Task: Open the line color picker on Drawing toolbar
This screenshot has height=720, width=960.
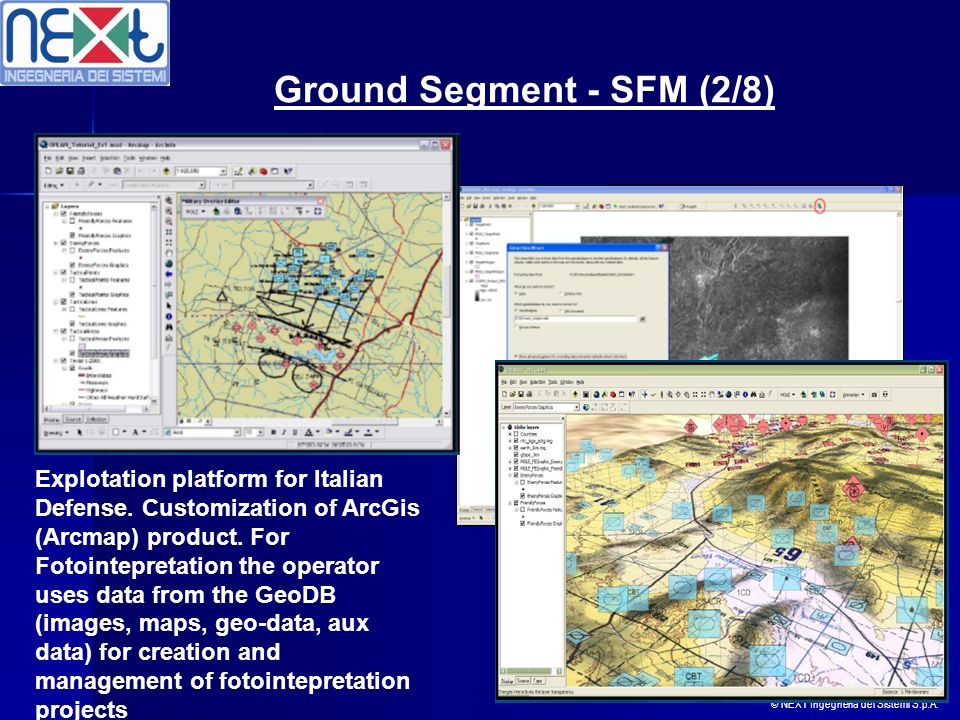Action: (x=351, y=432)
